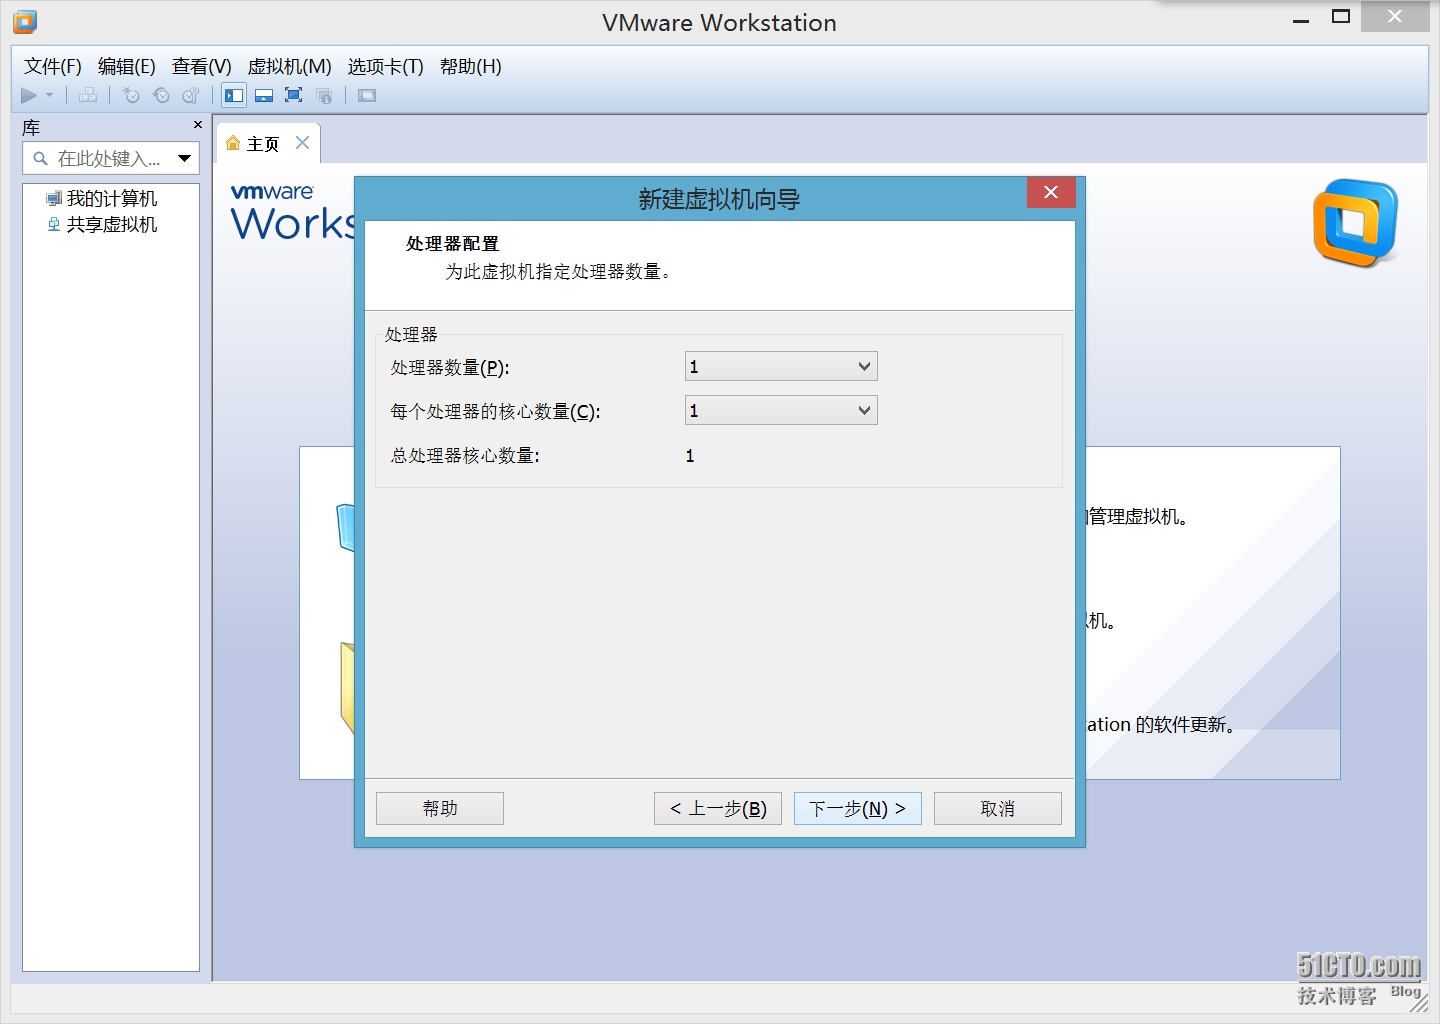The height and width of the screenshot is (1024, 1440).
Task: Open the 帮助(H) menu
Action: point(471,66)
